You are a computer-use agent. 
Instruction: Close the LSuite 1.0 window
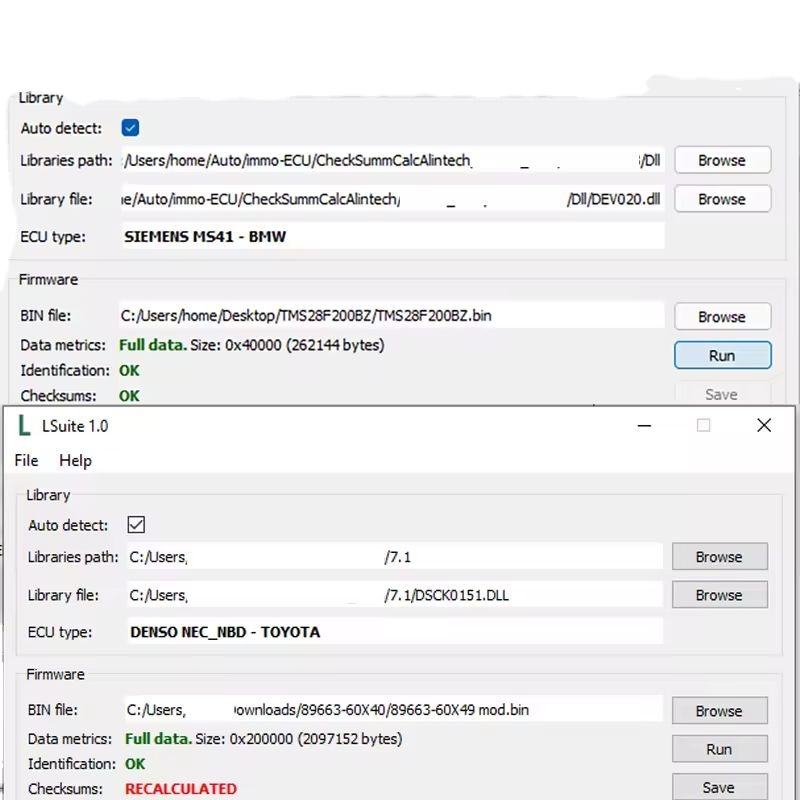click(x=764, y=425)
